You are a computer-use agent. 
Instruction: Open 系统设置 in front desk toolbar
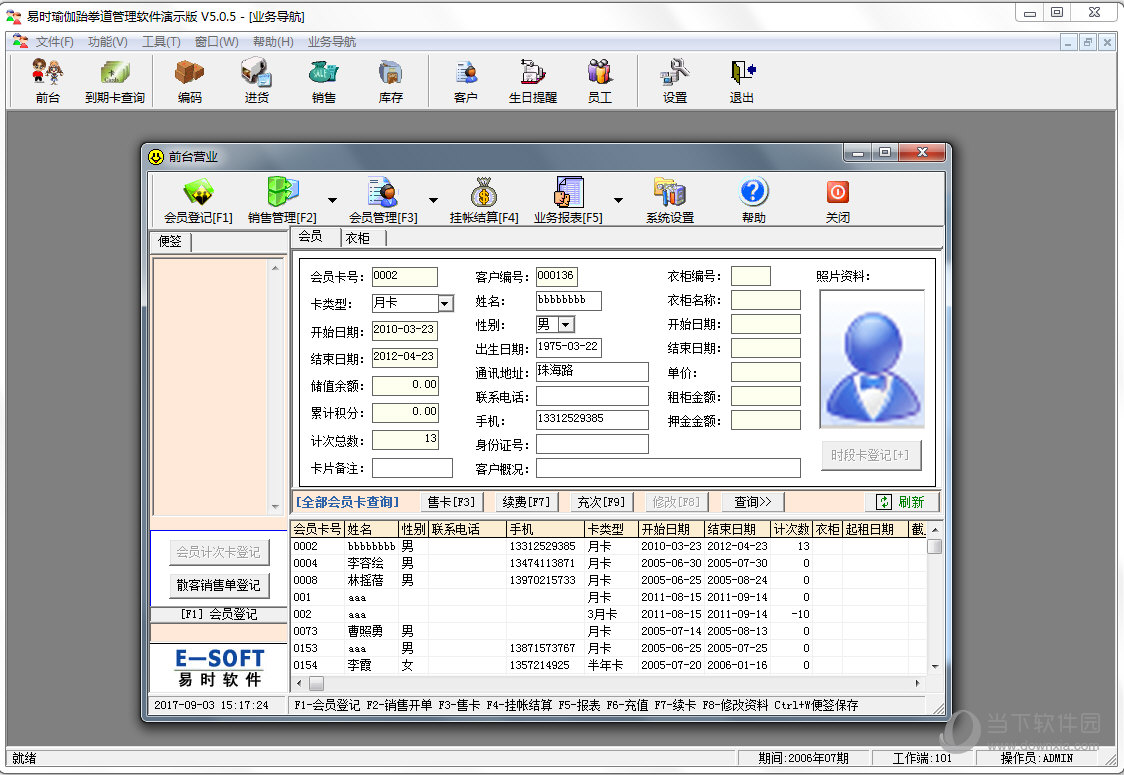click(x=670, y=201)
